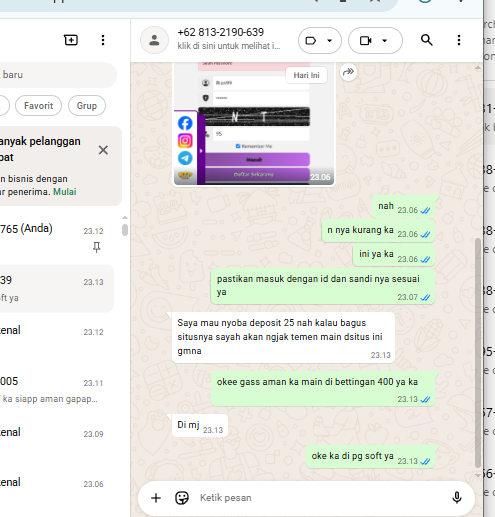Screen dimensions: 495x517
Task: Click the Mulai link in the banner
Action: 65,192
